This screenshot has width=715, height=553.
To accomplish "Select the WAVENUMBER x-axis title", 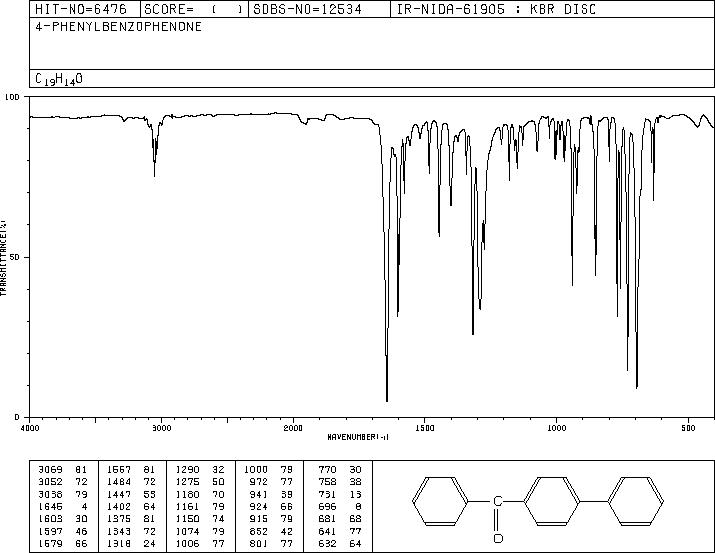I will (358, 437).
